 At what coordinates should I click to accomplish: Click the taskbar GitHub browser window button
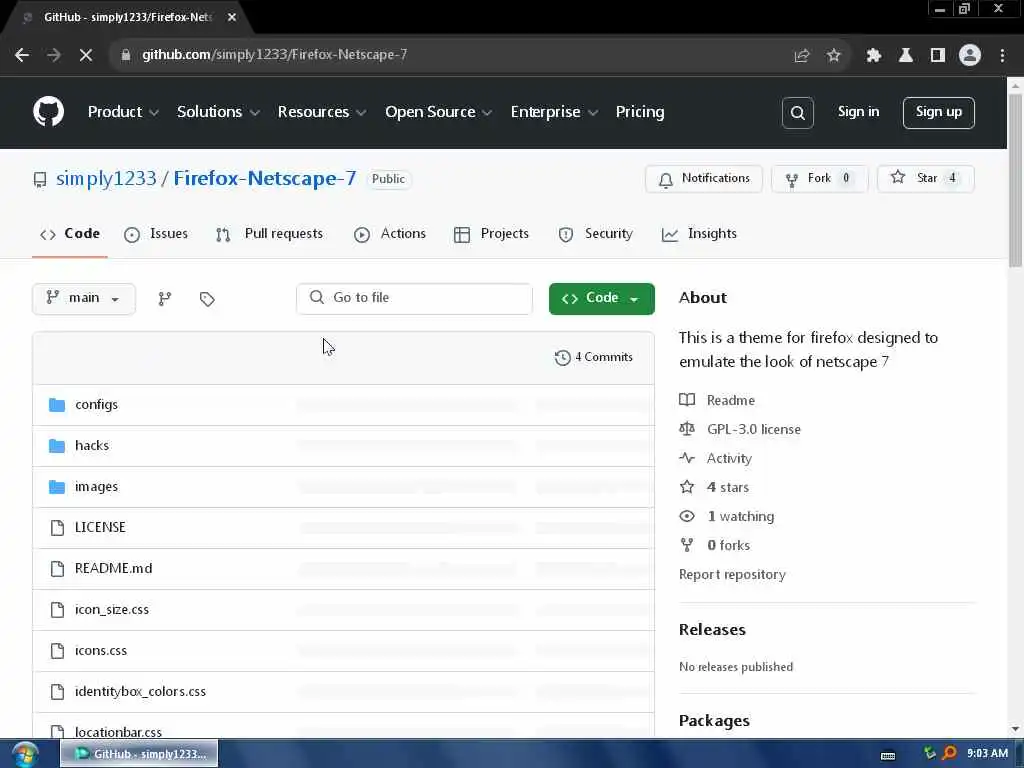(139, 754)
